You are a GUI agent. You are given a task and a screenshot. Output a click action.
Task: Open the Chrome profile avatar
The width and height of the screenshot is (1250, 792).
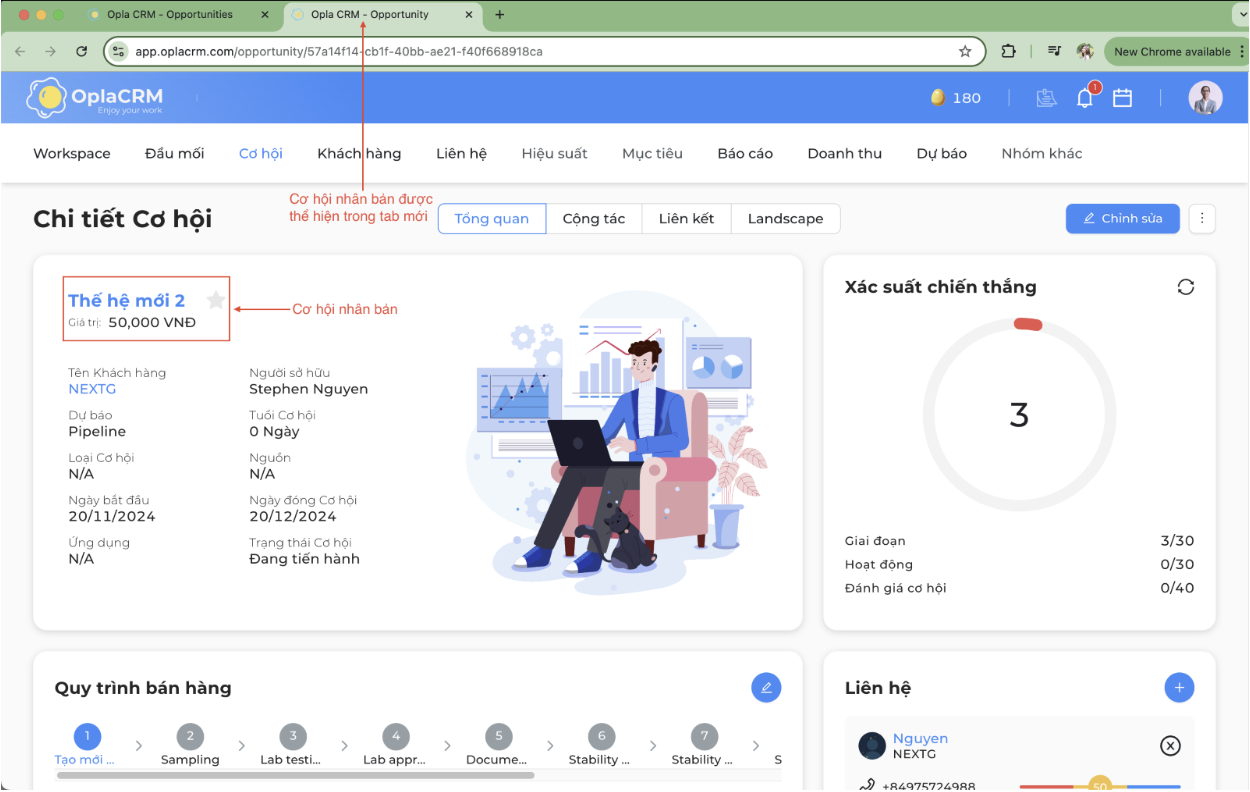tap(1085, 51)
